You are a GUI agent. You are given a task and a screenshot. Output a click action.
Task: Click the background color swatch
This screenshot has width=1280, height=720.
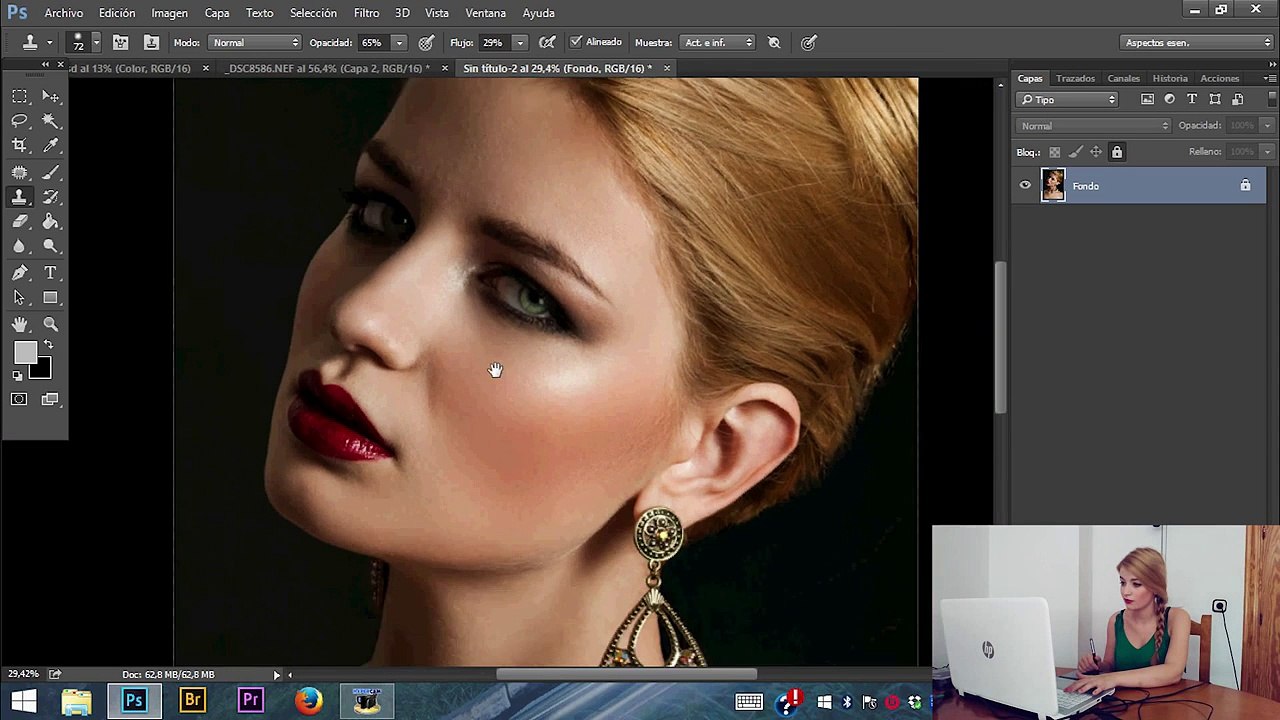coord(40,369)
